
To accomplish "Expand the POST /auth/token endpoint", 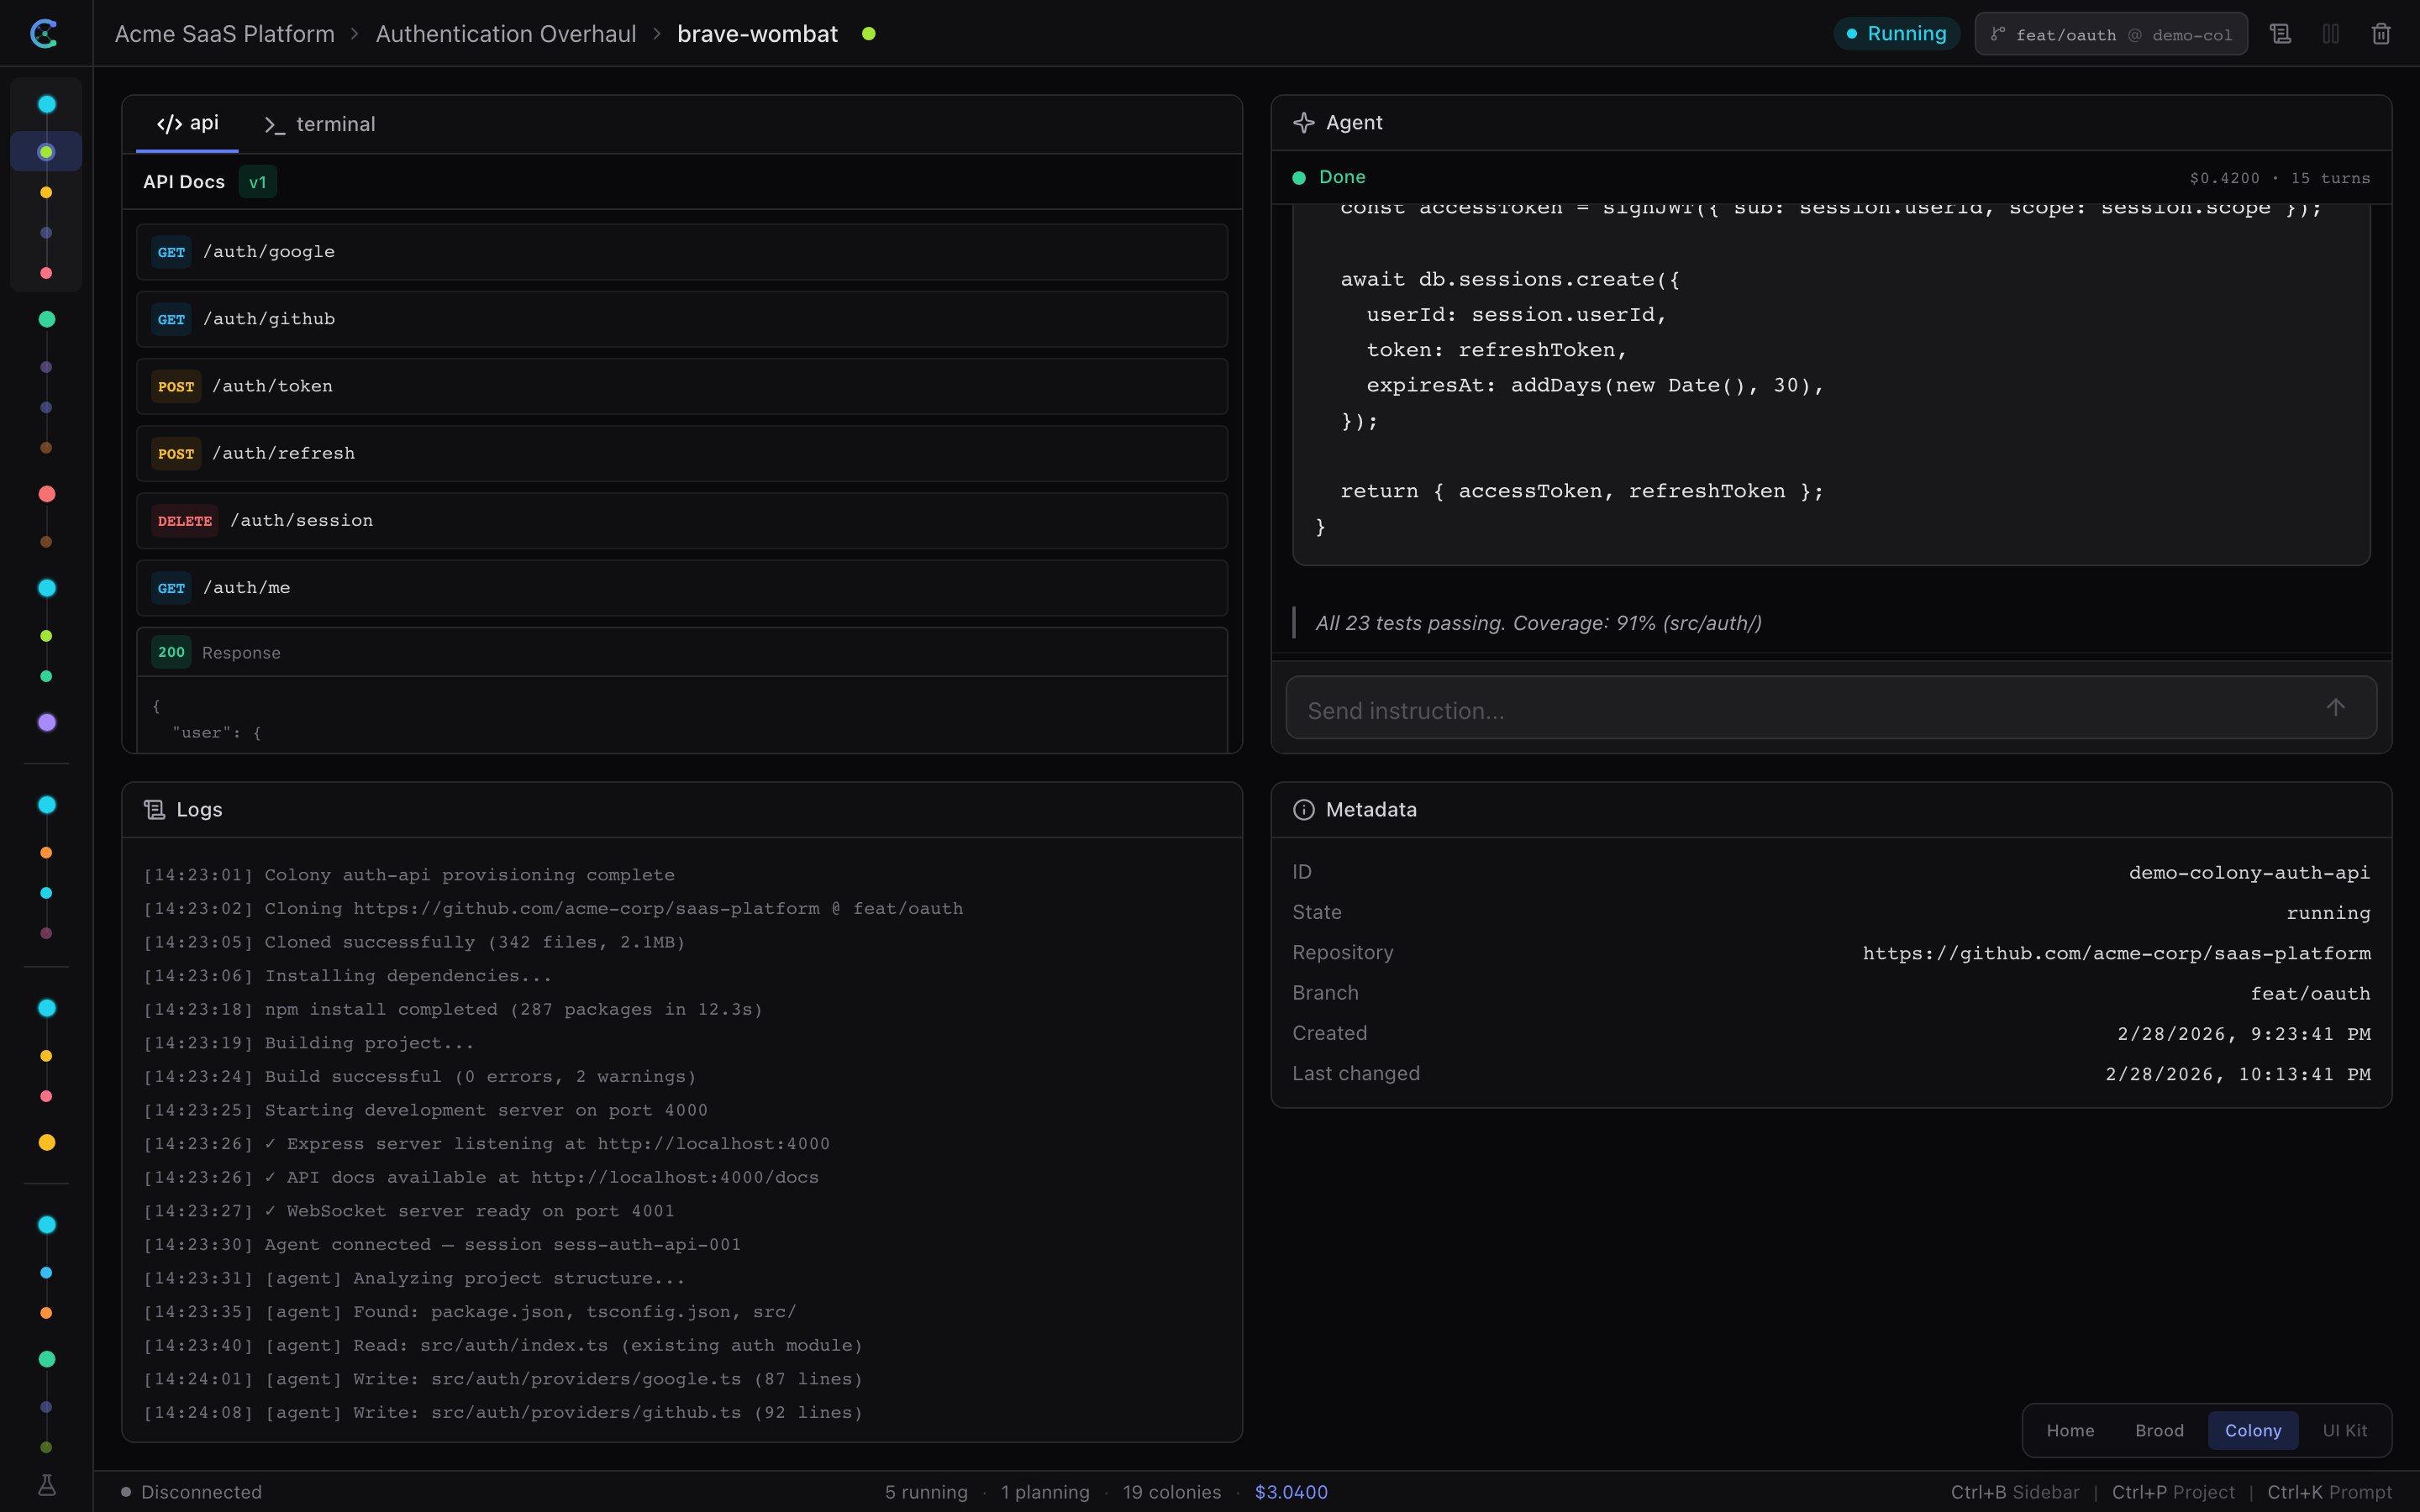I will pyautogui.click(x=682, y=386).
